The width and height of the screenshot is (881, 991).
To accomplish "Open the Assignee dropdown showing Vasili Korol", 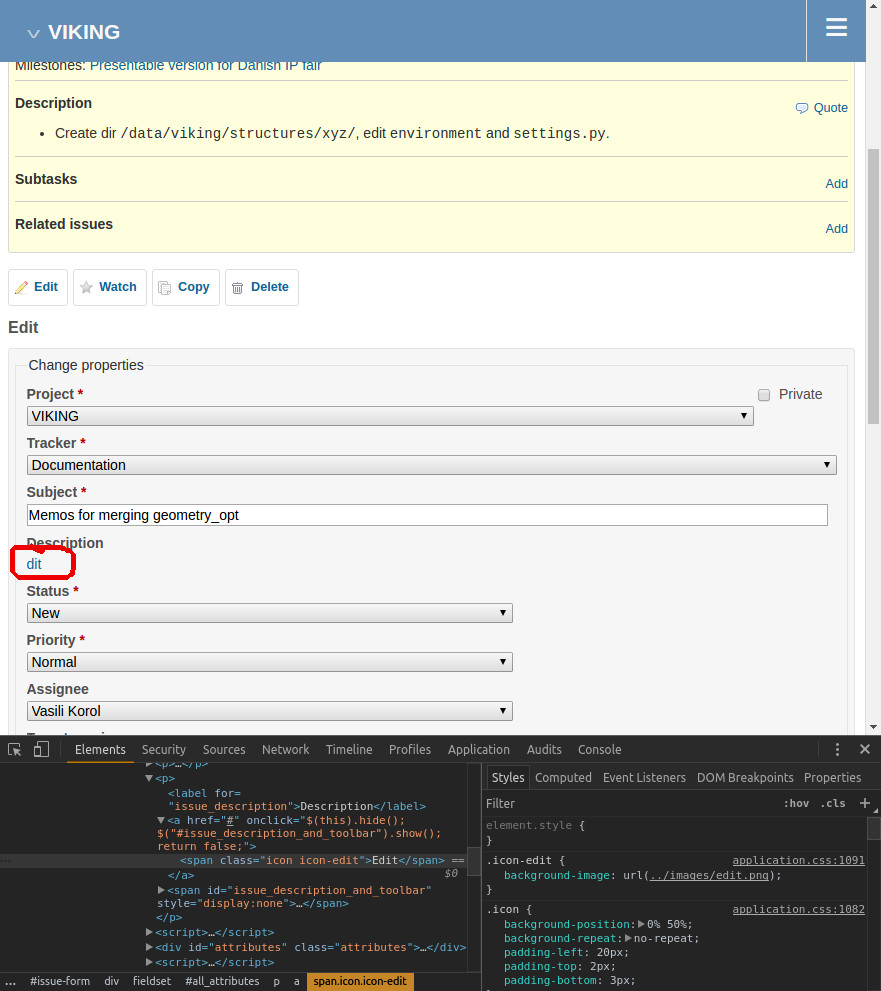I will tap(270, 711).
